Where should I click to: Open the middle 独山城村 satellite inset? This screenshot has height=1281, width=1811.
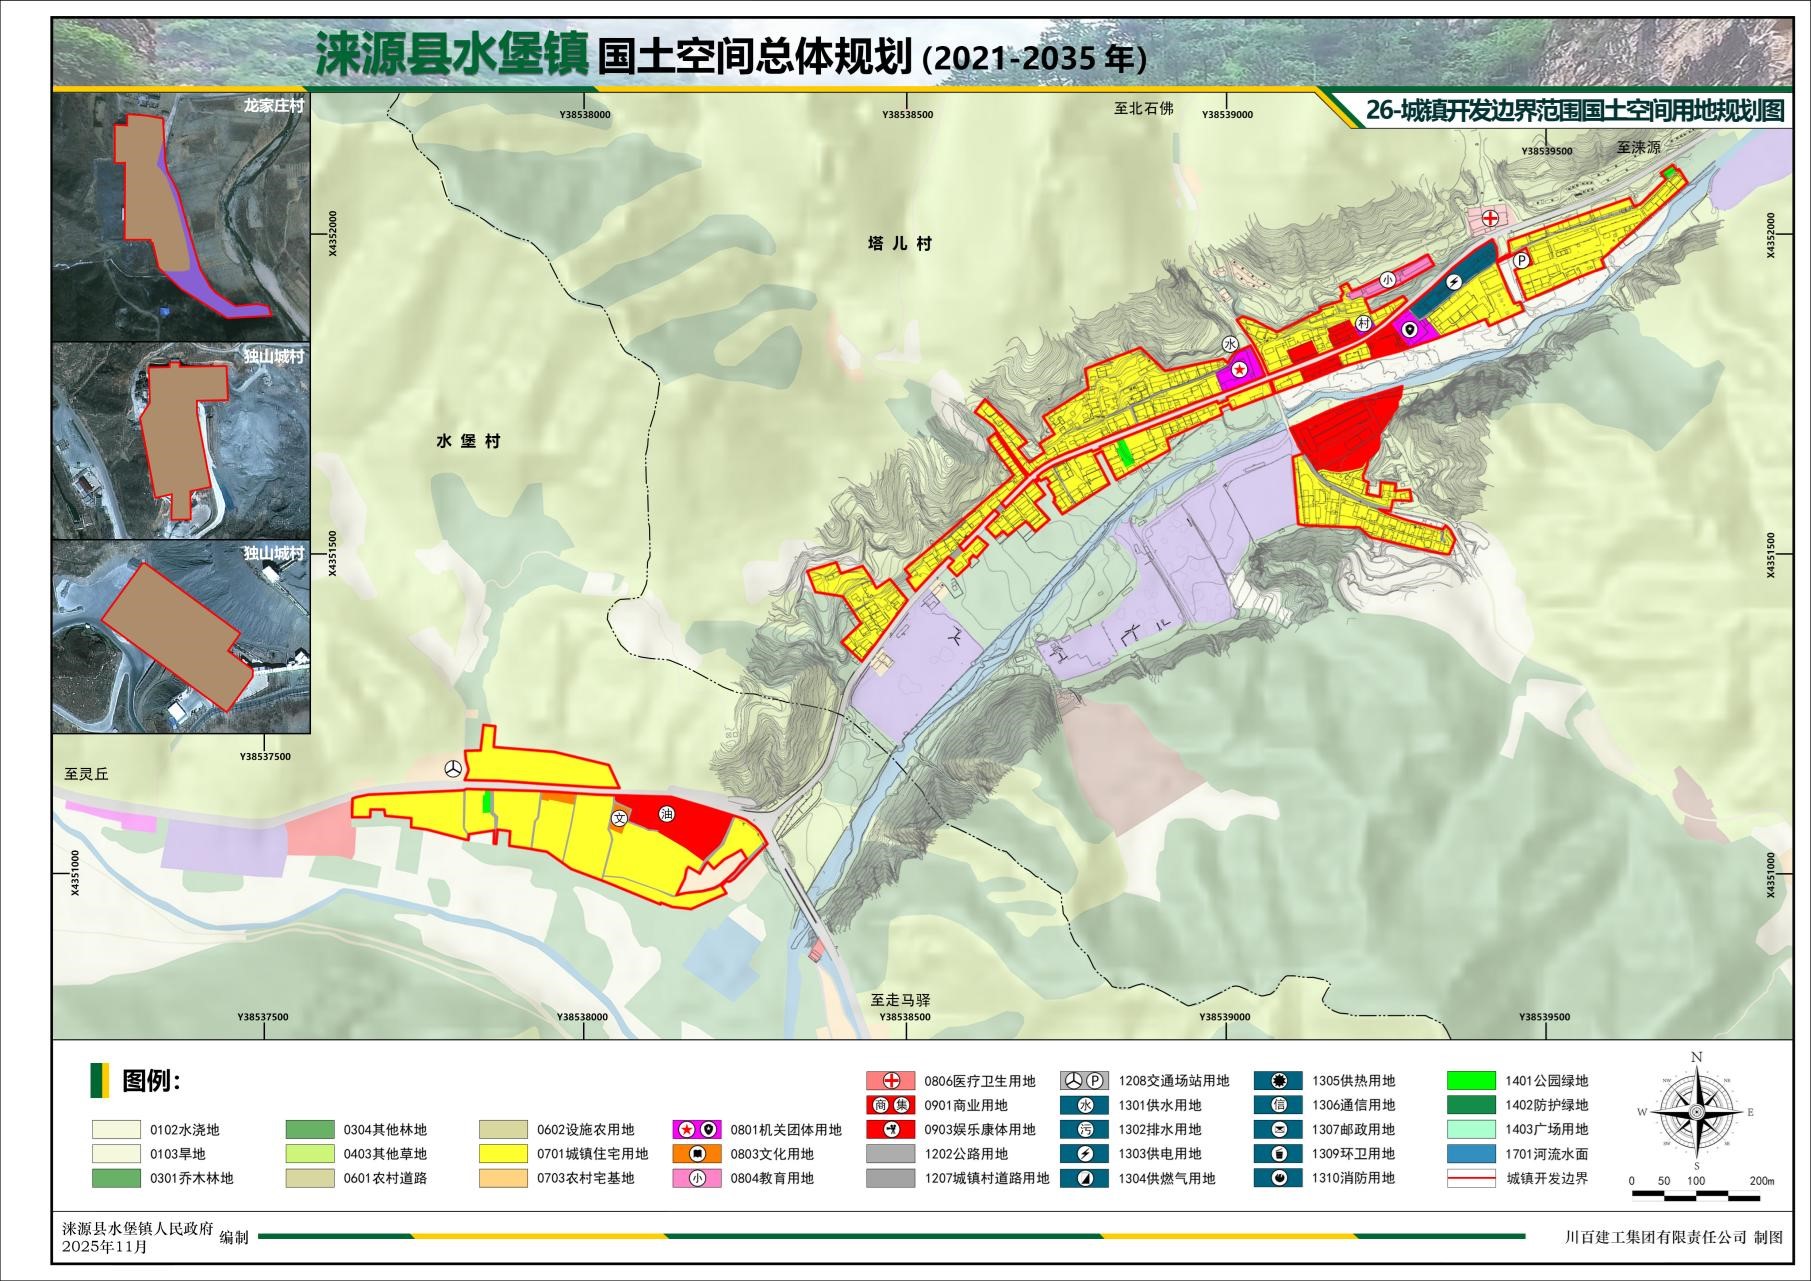pos(181,441)
